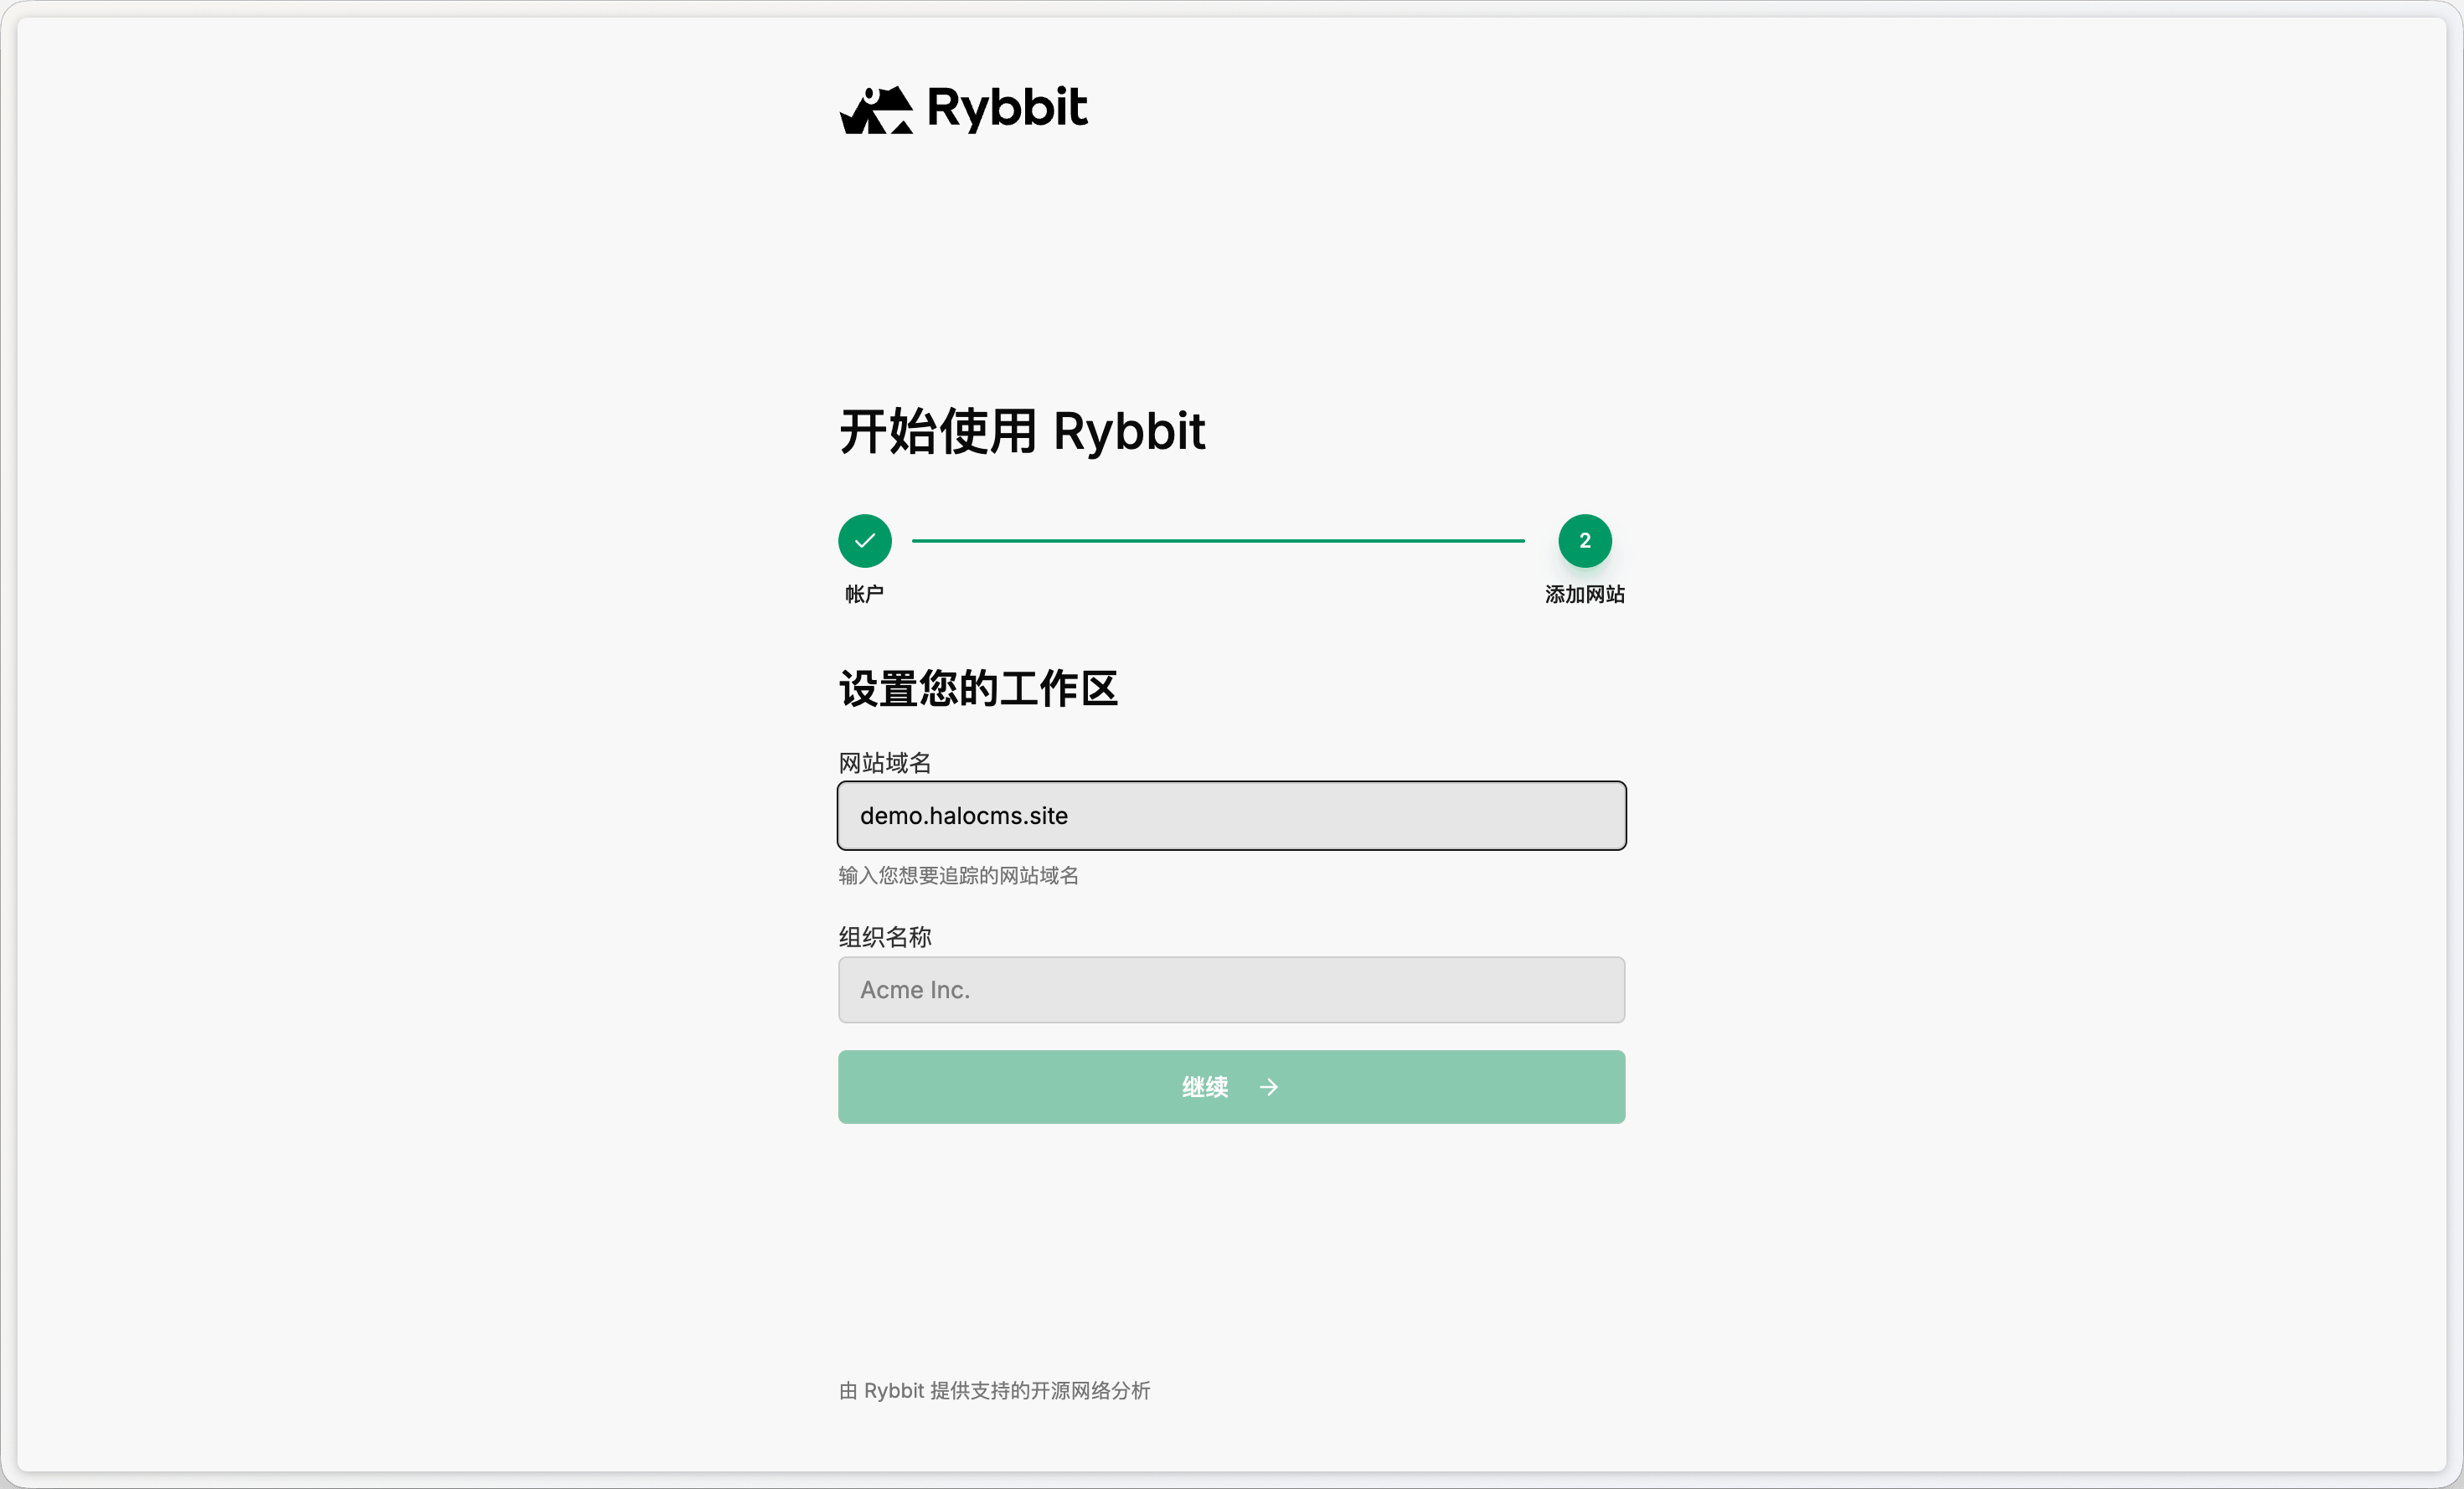The width and height of the screenshot is (2464, 1489).
Task: Click the 开始使用 Rybbit page heading
Action: (1022, 432)
